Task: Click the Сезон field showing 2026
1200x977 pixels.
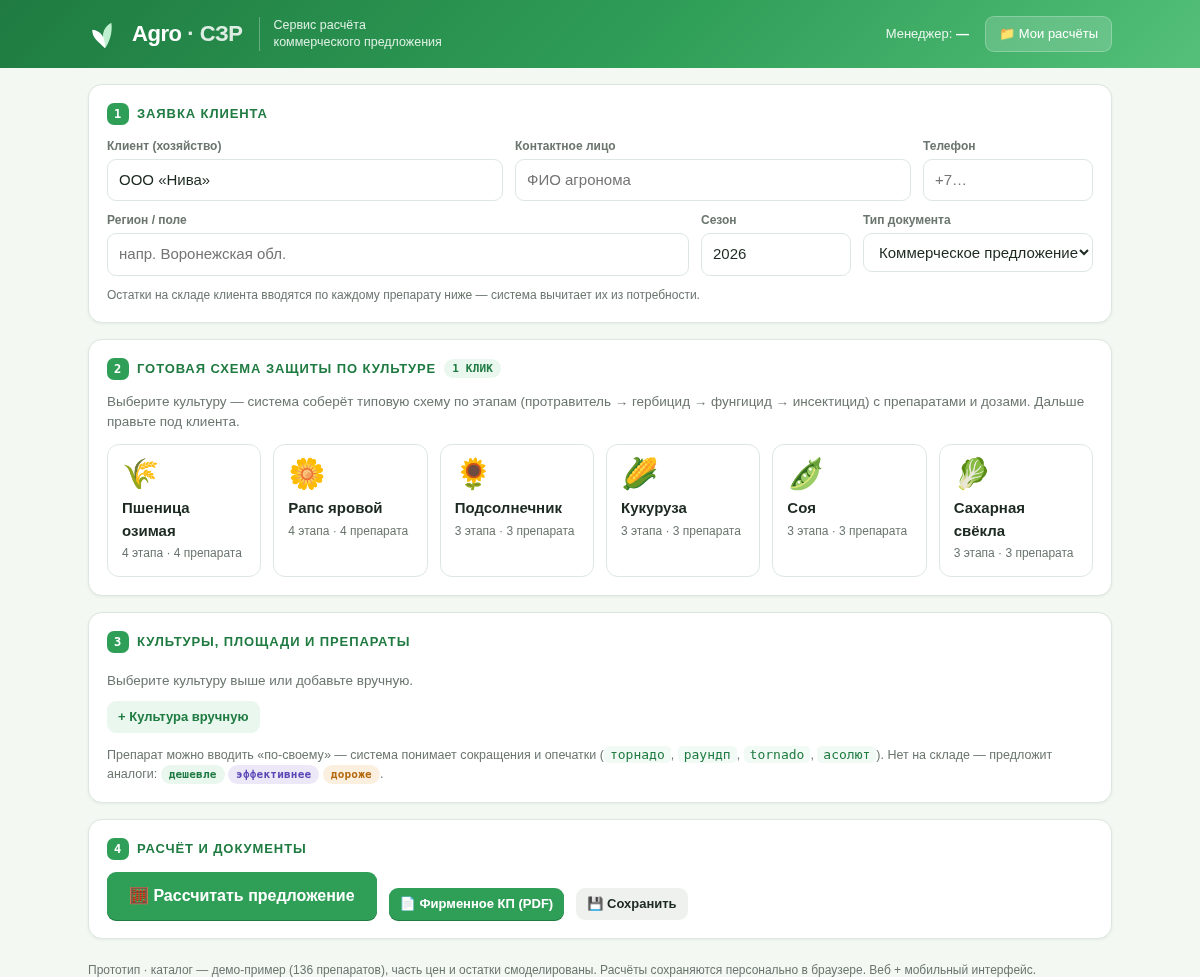Action: pyautogui.click(x=776, y=254)
